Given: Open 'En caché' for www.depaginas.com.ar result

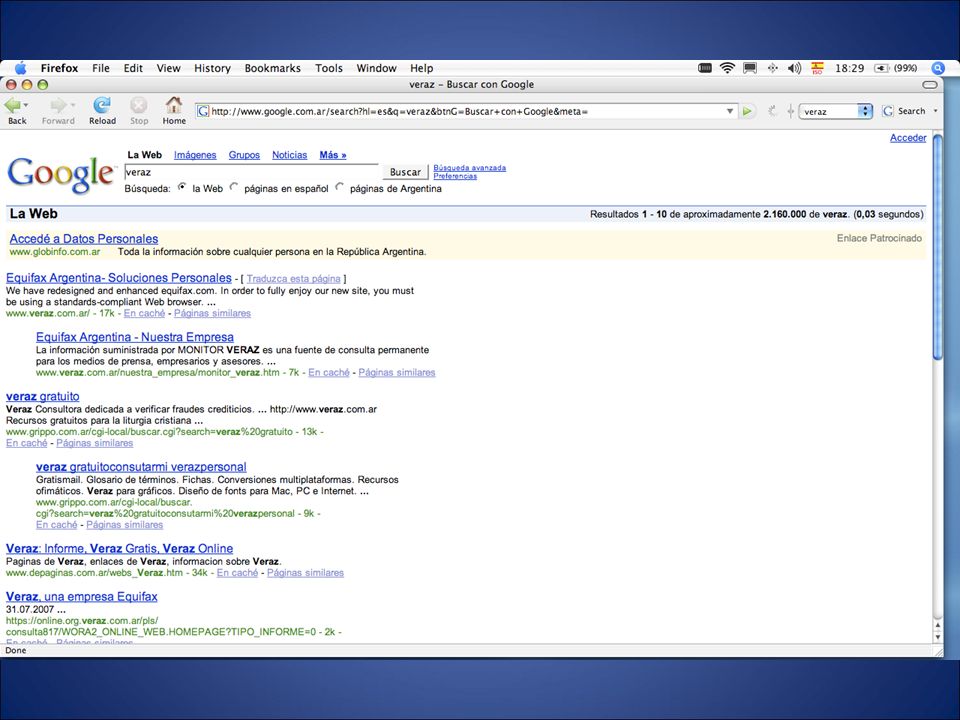Looking at the screenshot, I should [238, 573].
